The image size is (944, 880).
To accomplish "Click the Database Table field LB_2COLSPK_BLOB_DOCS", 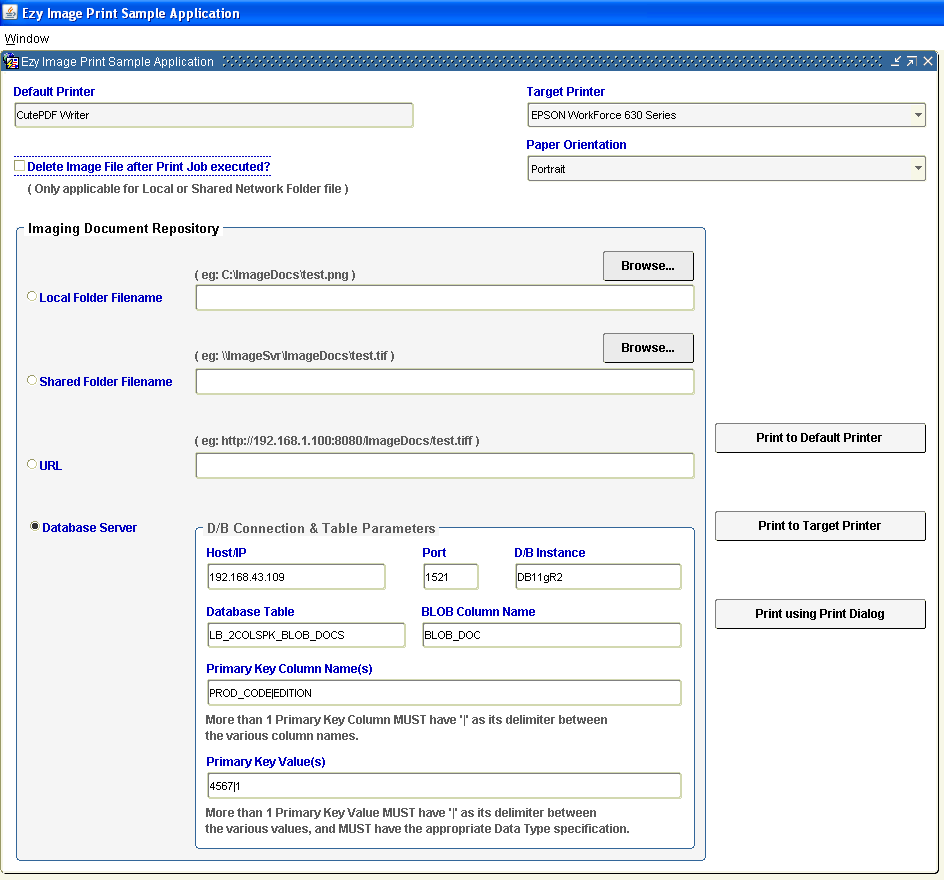I will [x=306, y=635].
